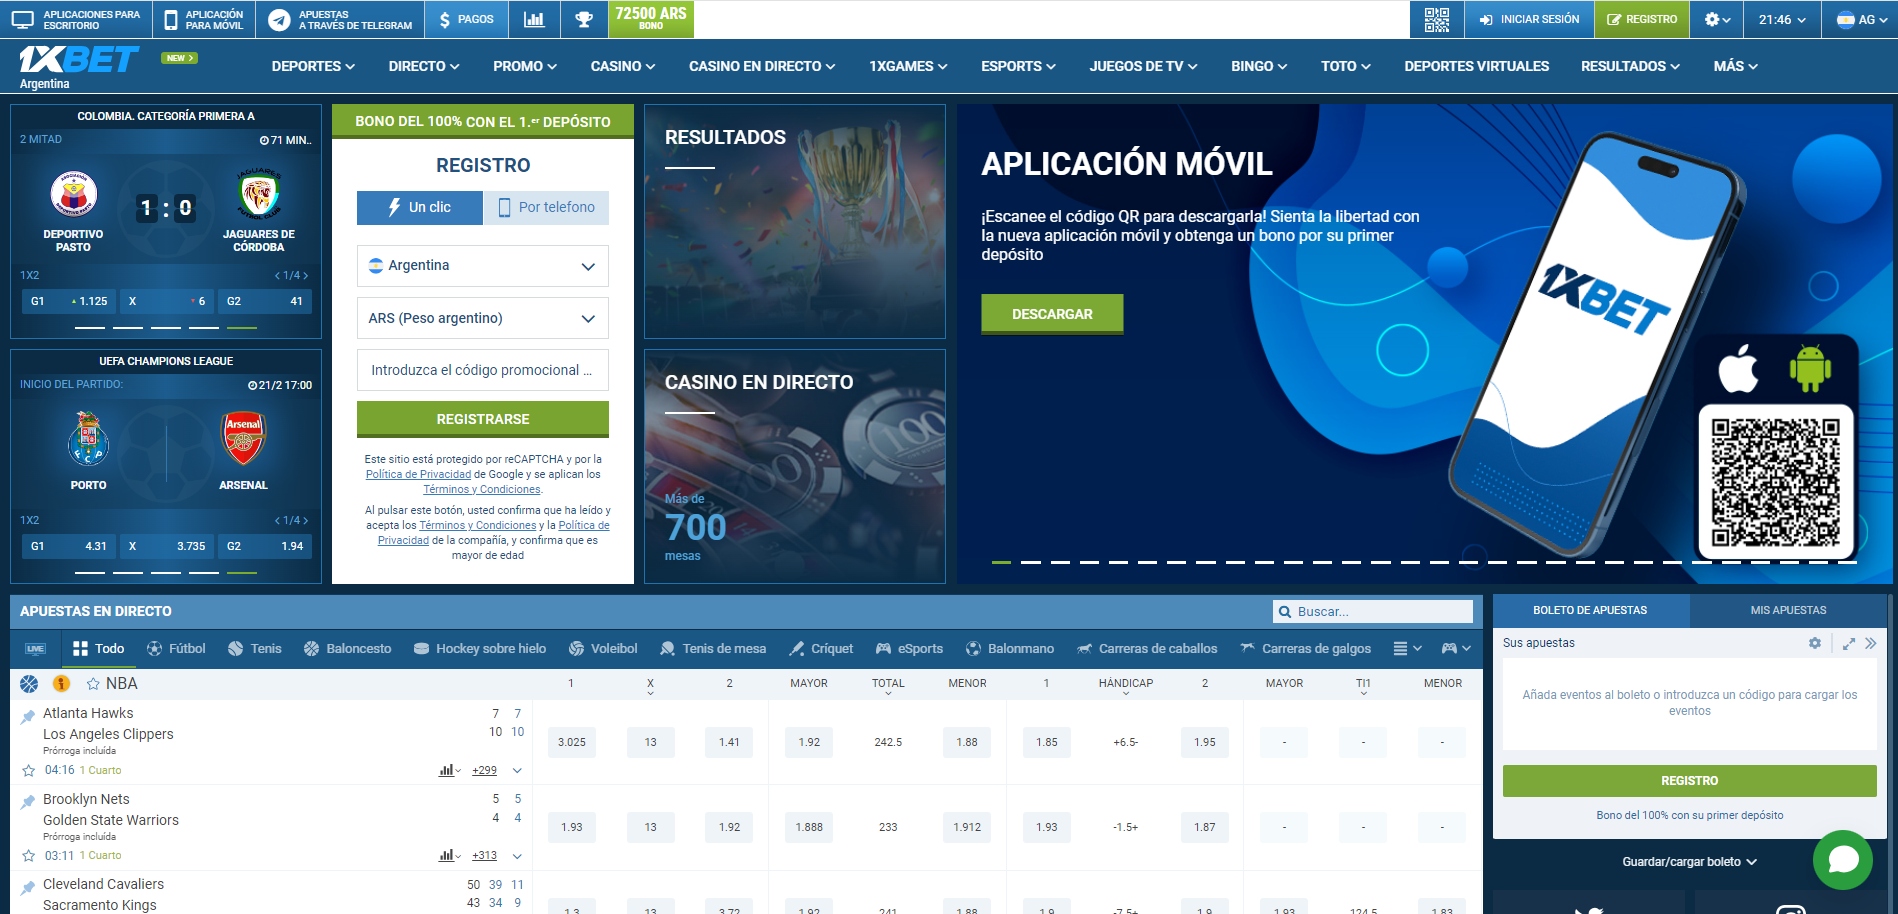Click the promo code input field
Image resolution: width=1898 pixels, height=914 pixels.
[483, 370]
